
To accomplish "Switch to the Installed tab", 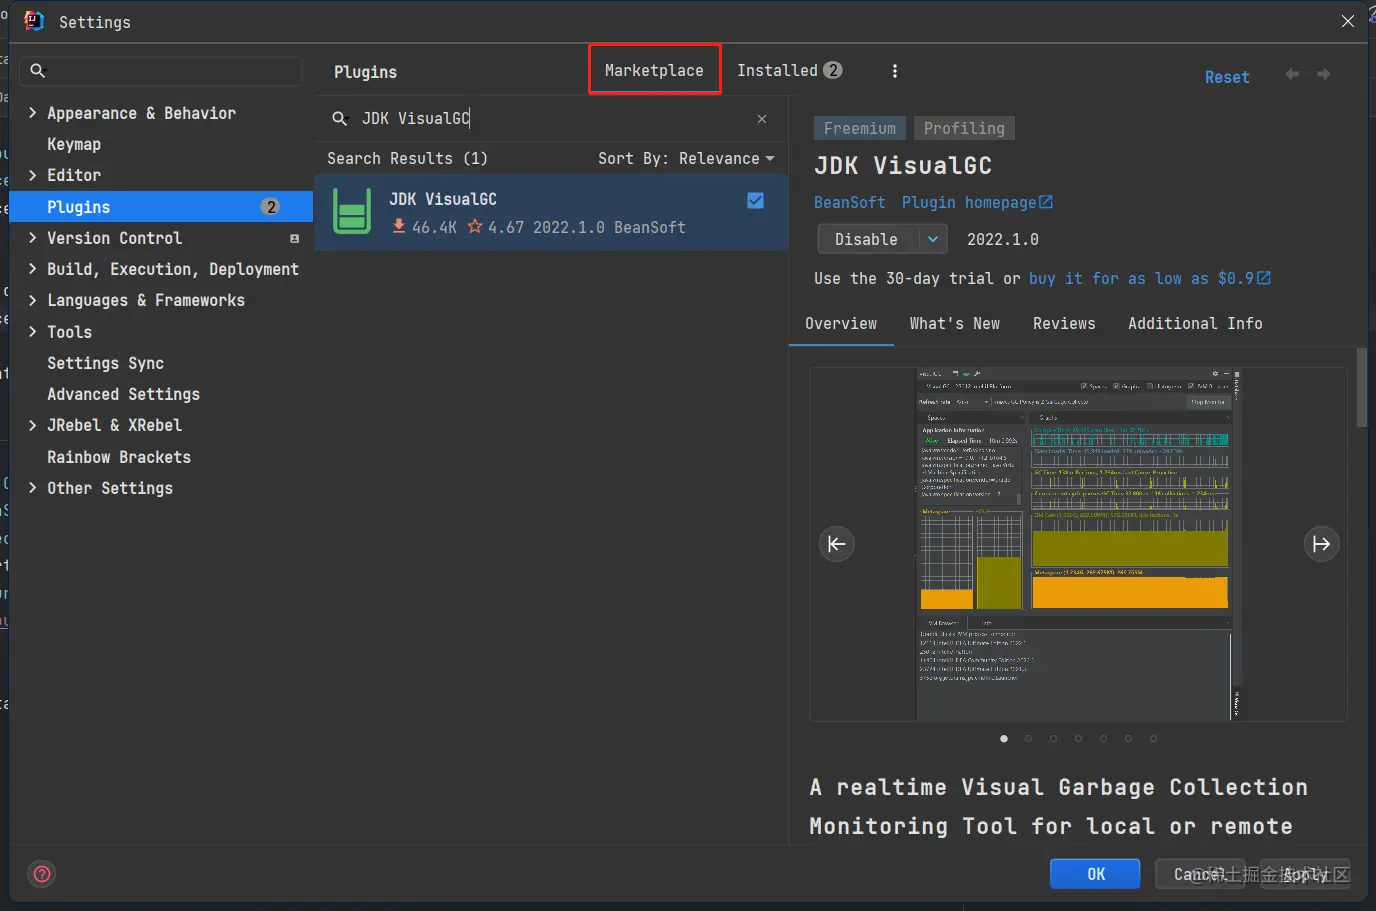I will [x=789, y=70].
